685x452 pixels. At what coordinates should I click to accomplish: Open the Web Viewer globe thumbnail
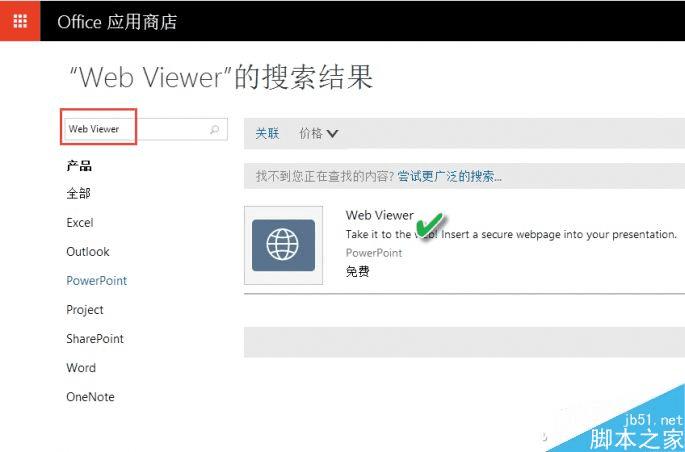(x=284, y=245)
